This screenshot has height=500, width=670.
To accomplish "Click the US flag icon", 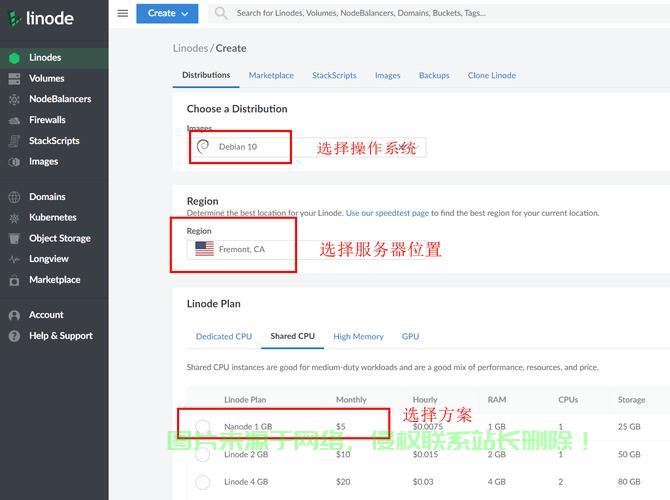I will click(204, 249).
